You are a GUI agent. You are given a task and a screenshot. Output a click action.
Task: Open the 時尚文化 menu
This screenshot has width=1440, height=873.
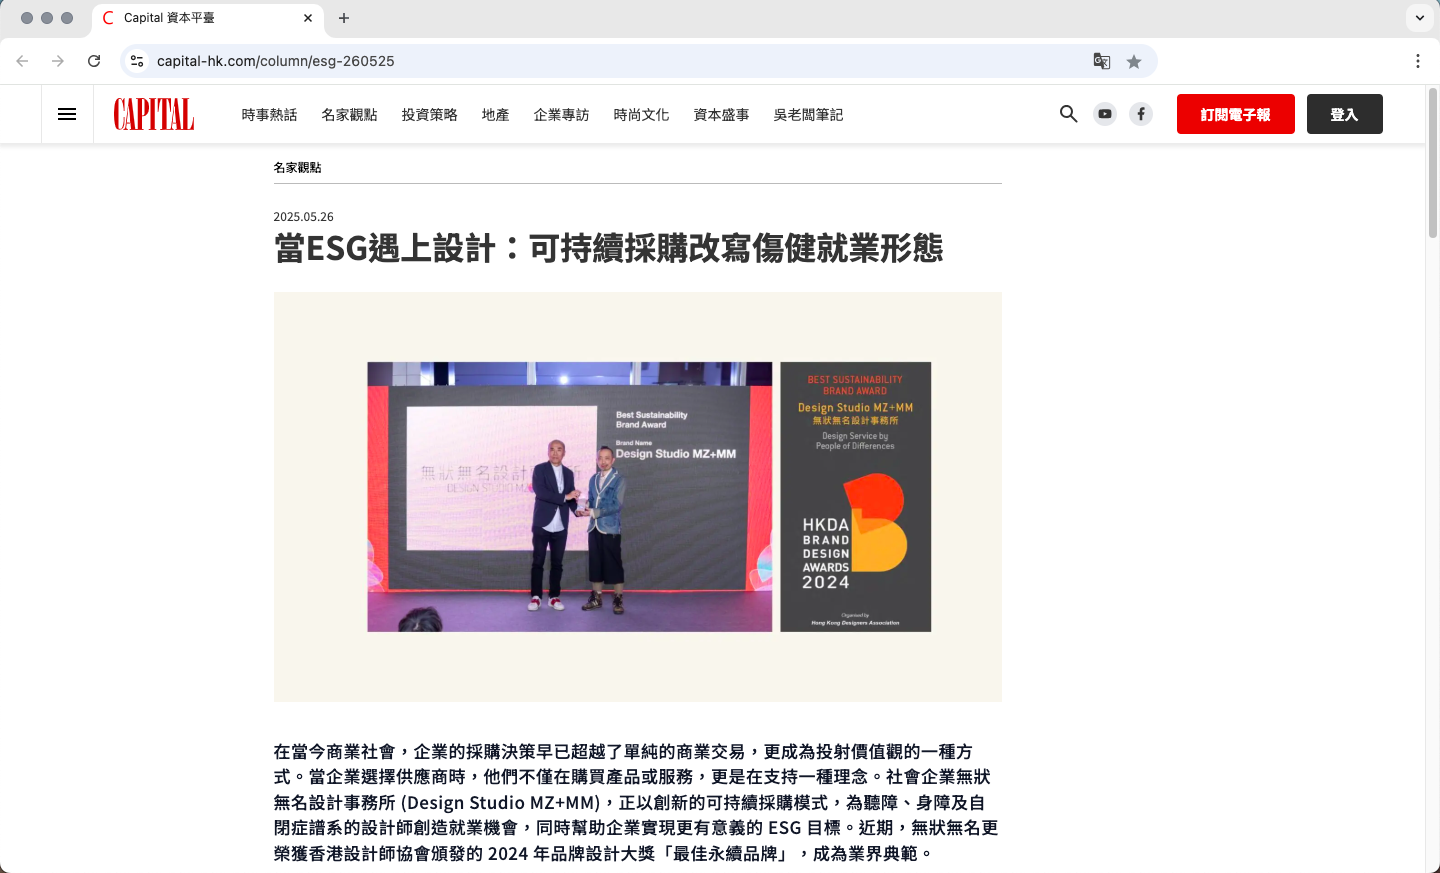[642, 115]
